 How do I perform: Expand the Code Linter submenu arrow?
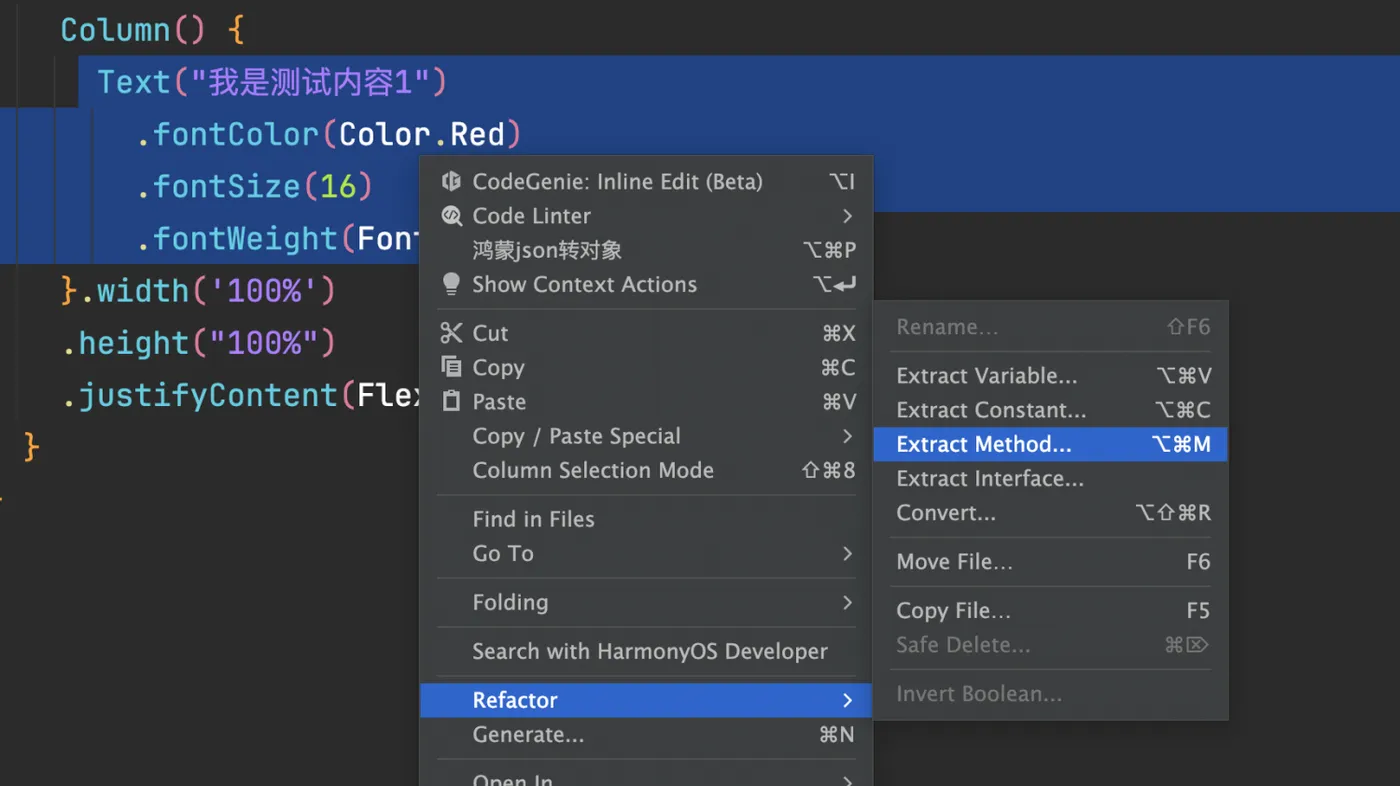(x=847, y=216)
